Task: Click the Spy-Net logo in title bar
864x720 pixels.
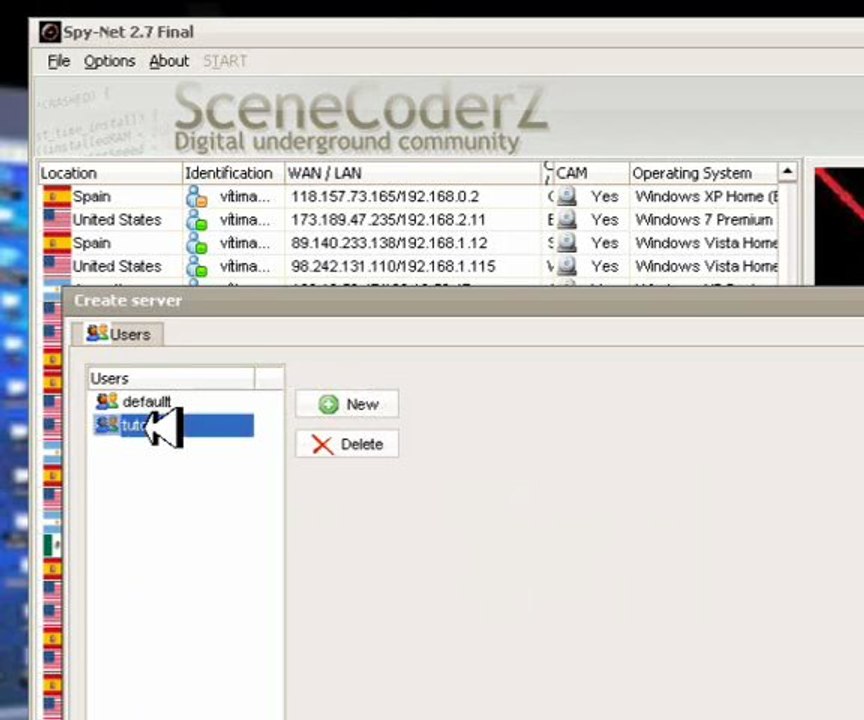Action: (x=50, y=32)
